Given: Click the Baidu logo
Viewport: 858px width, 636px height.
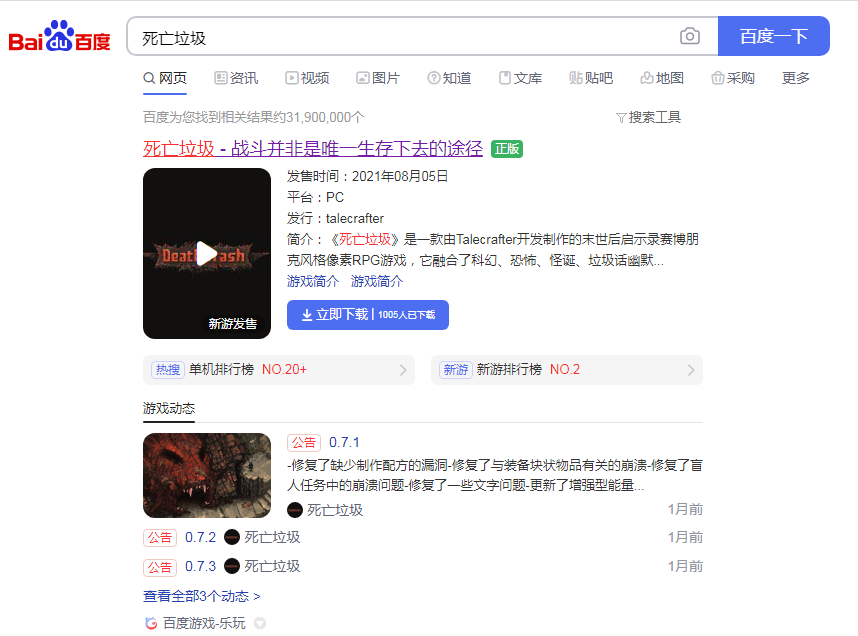Looking at the screenshot, I should (x=59, y=36).
